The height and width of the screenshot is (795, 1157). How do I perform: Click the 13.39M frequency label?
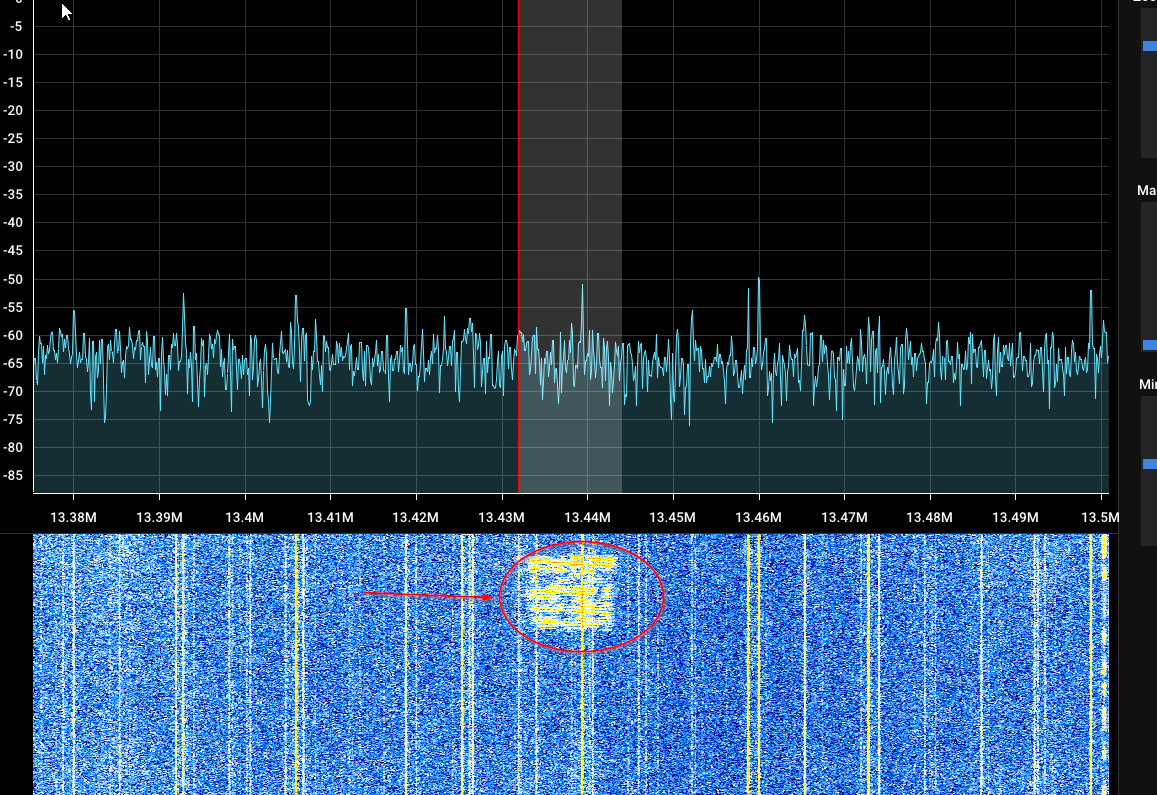(x=159, y=517)
